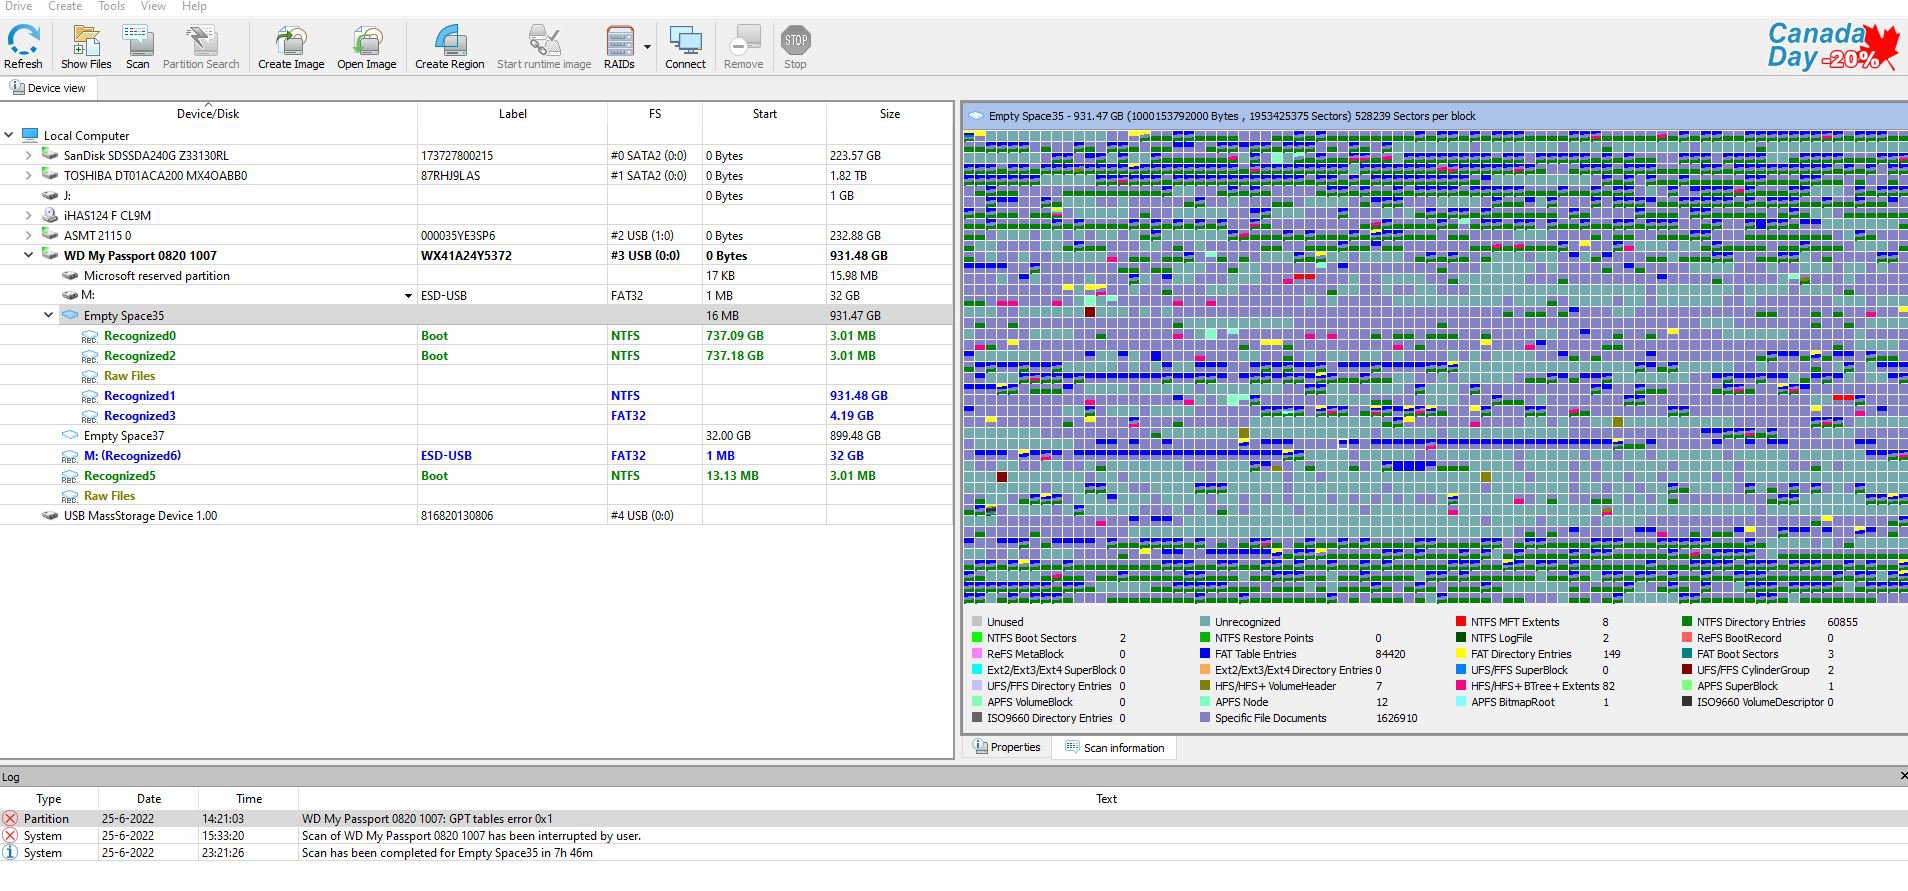1908x891 pixels.
Task: Collapse the Empty Space35 tree node
Action: [48, 316]
